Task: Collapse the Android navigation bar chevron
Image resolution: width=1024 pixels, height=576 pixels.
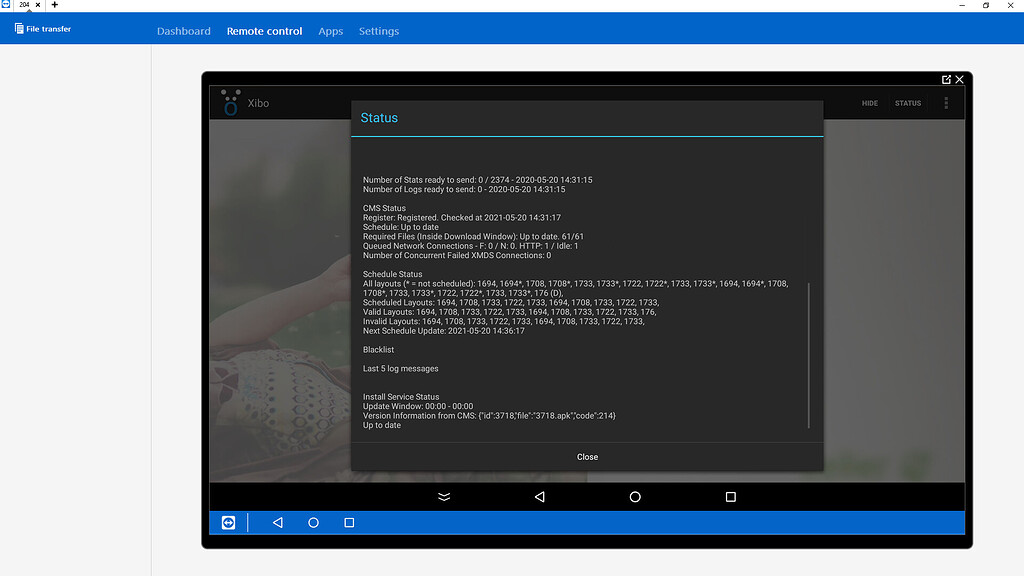Action: 443,496
